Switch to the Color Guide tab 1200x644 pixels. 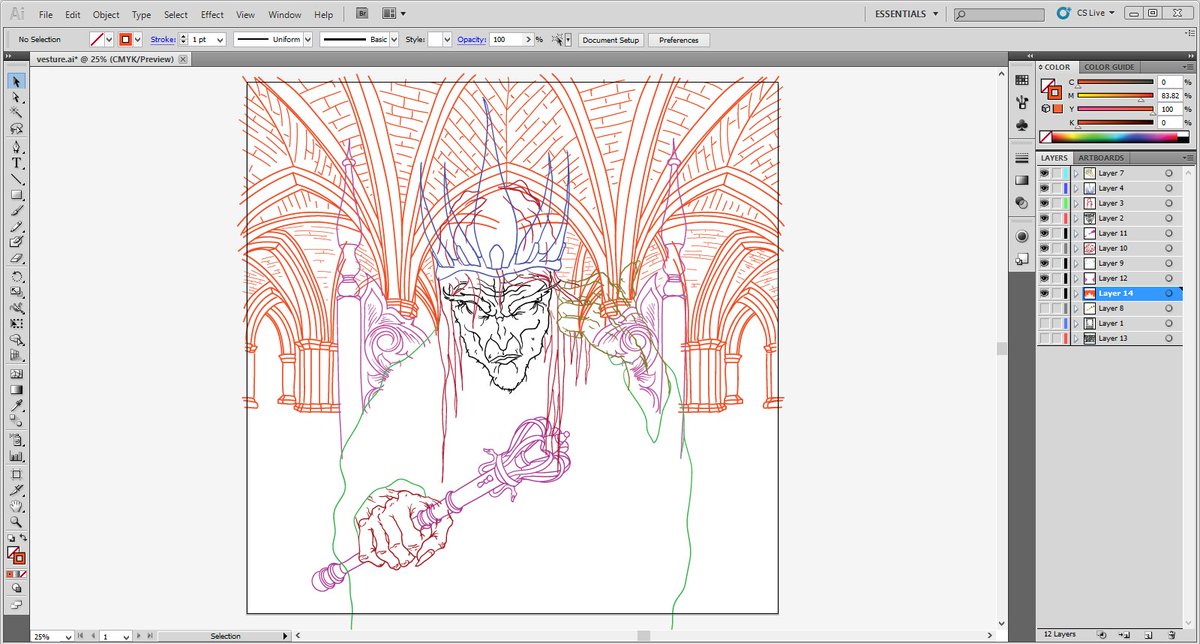tap(1109, 67)
